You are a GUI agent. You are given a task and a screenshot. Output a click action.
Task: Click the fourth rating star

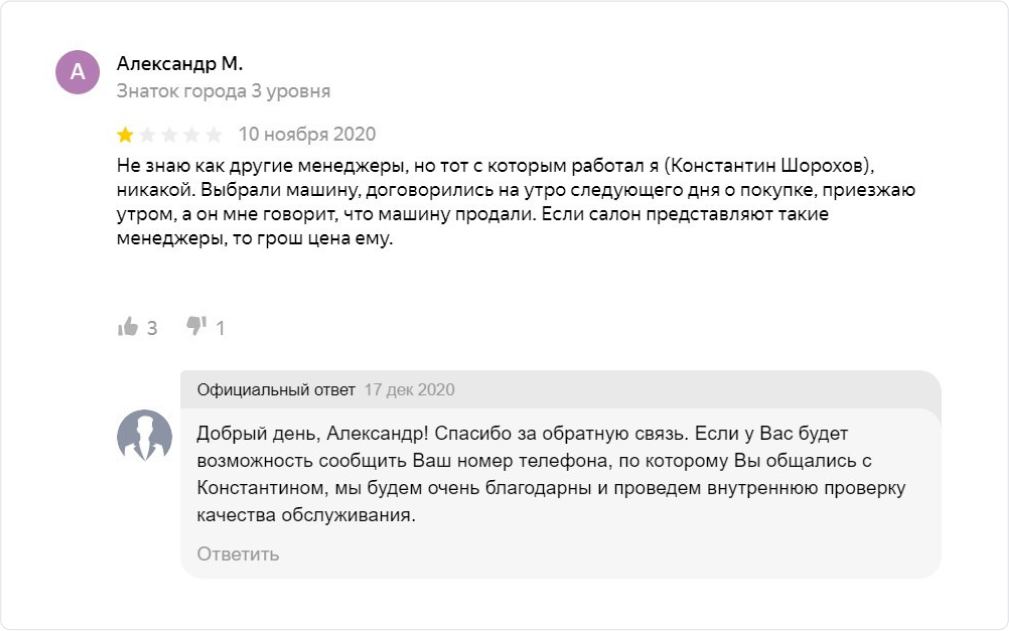pos(191,134)
